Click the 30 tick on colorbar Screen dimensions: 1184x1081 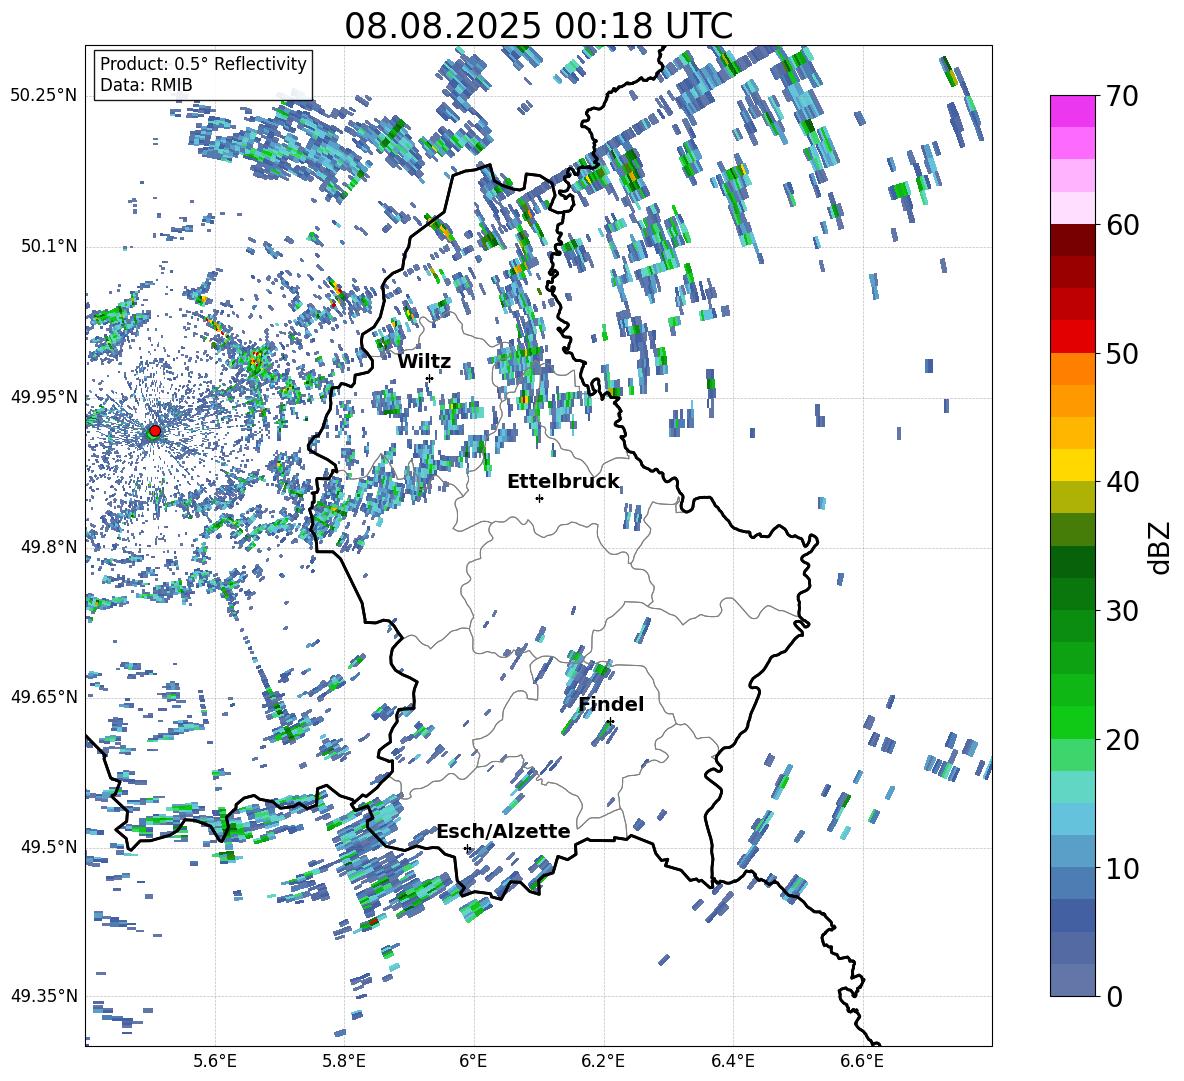pos(1121,611)
